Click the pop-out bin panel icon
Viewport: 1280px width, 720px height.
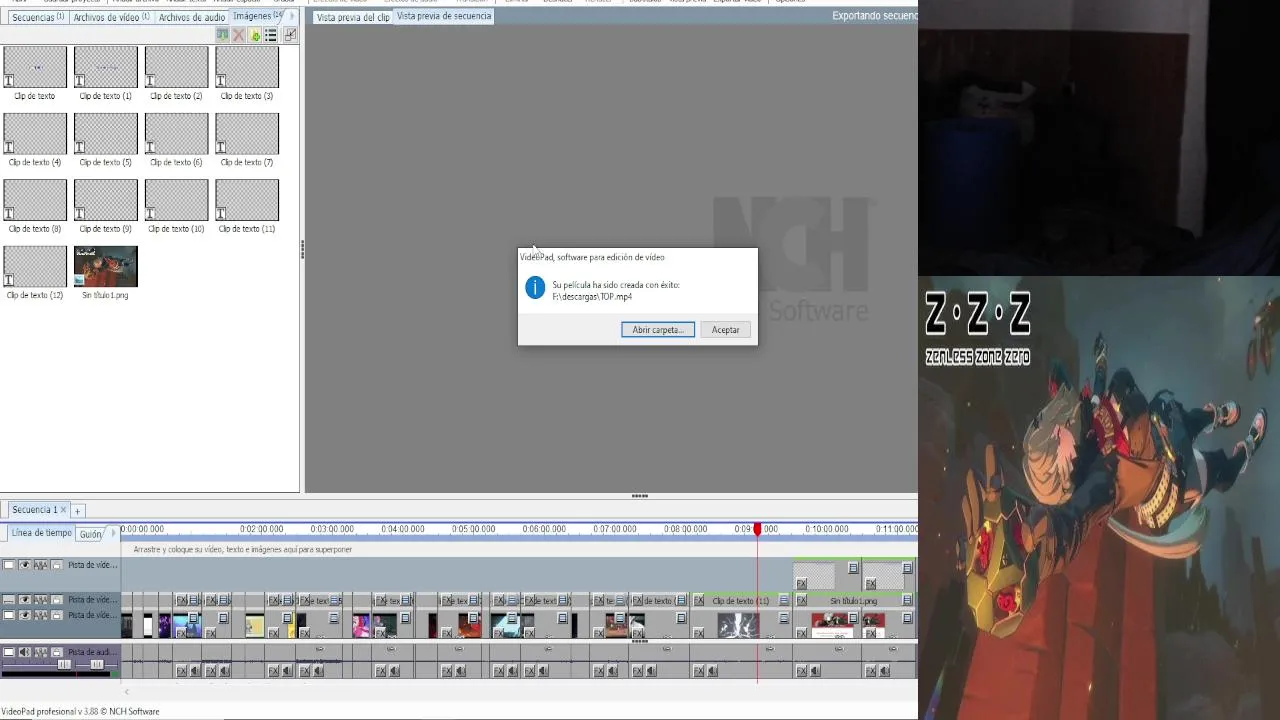[x=290, y=35]
